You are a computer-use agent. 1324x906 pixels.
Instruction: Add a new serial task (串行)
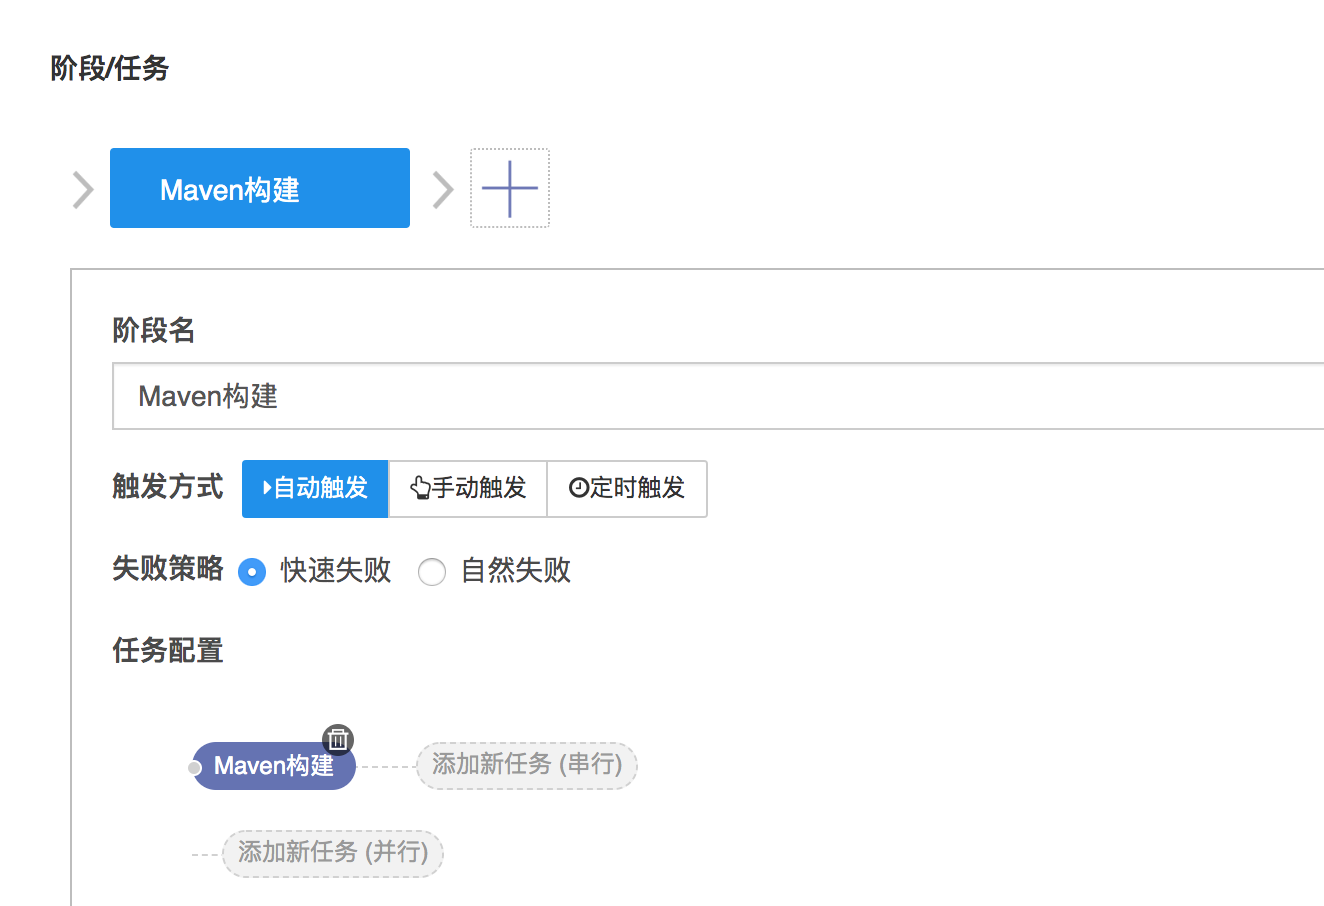pos(527,765)
